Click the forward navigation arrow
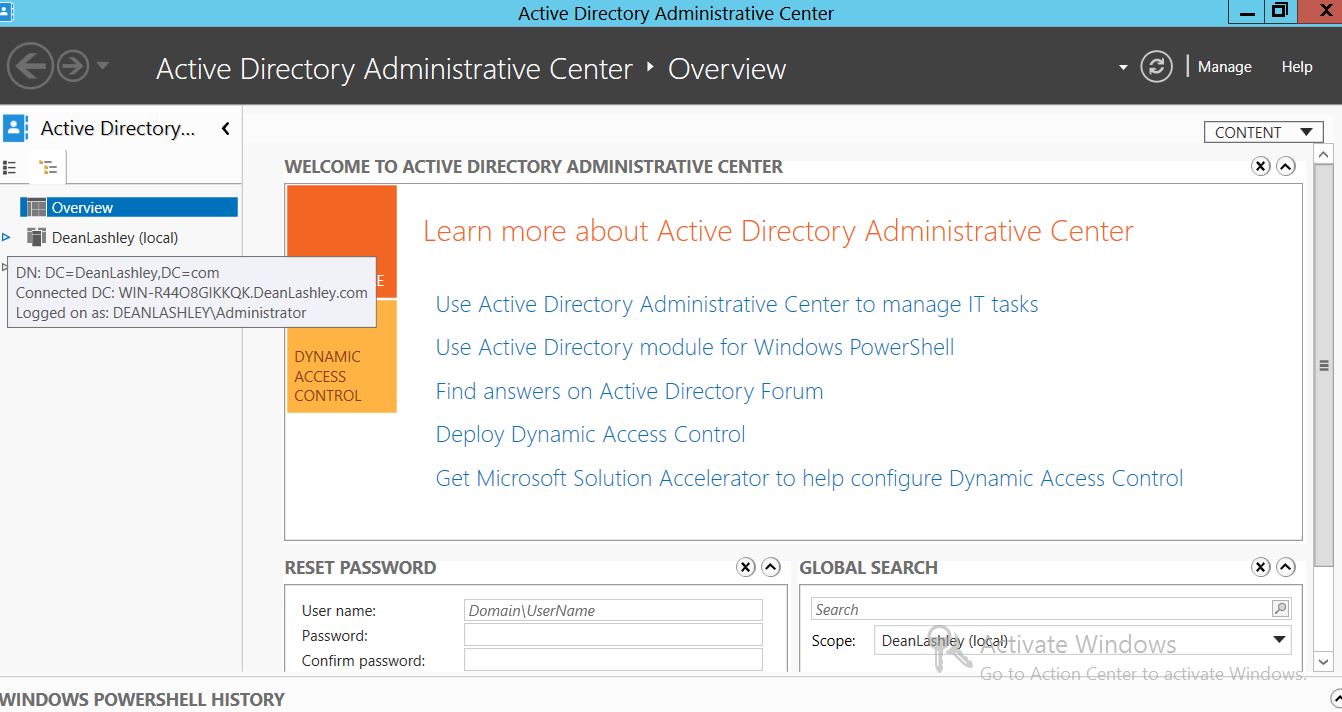 pyautogui.click(x=73, y=67)
